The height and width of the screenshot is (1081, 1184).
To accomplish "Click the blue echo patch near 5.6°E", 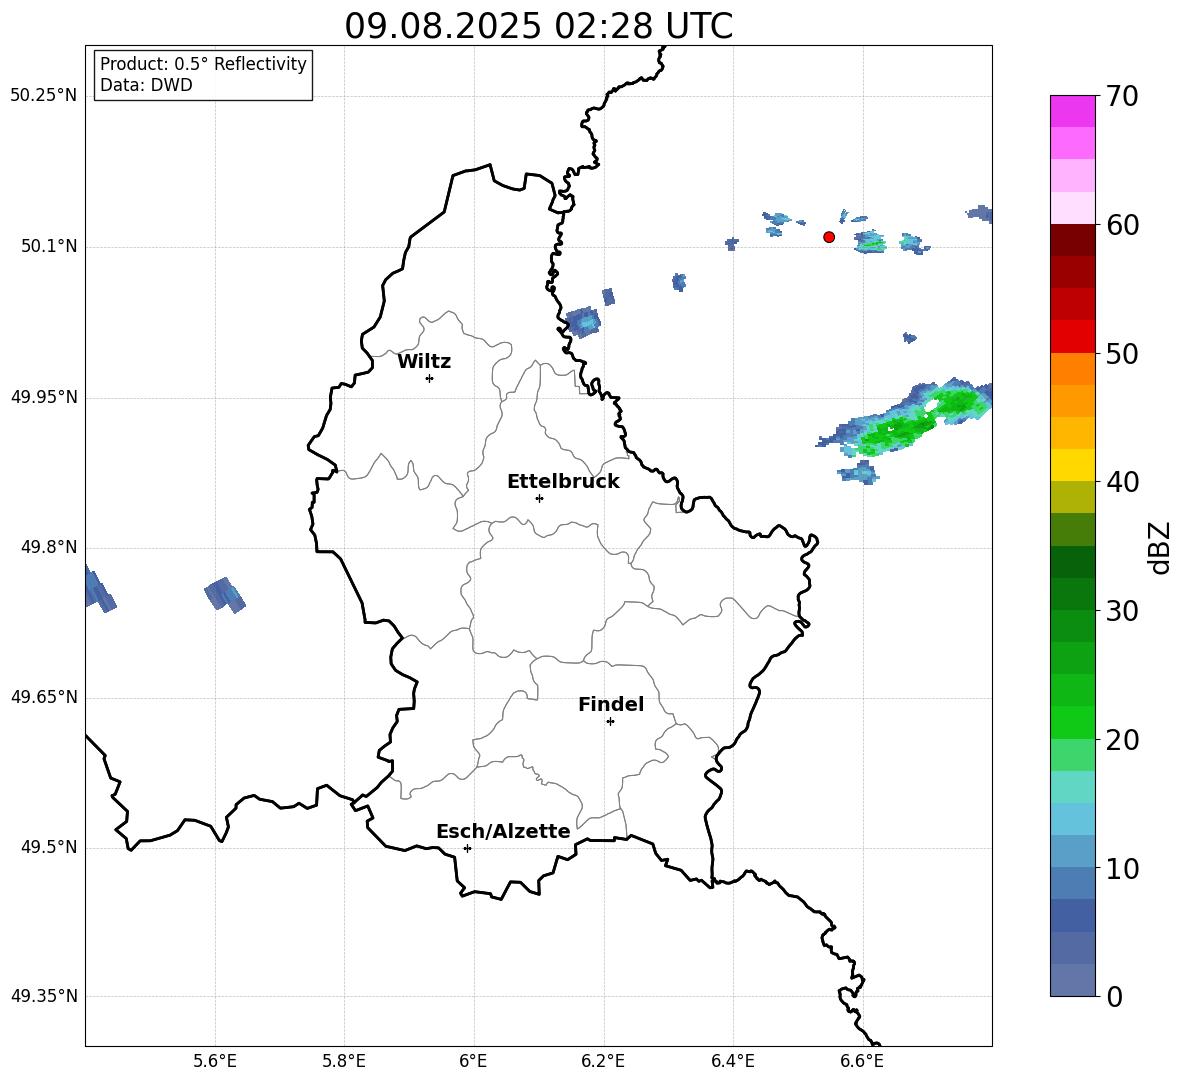I will [225, 595].
